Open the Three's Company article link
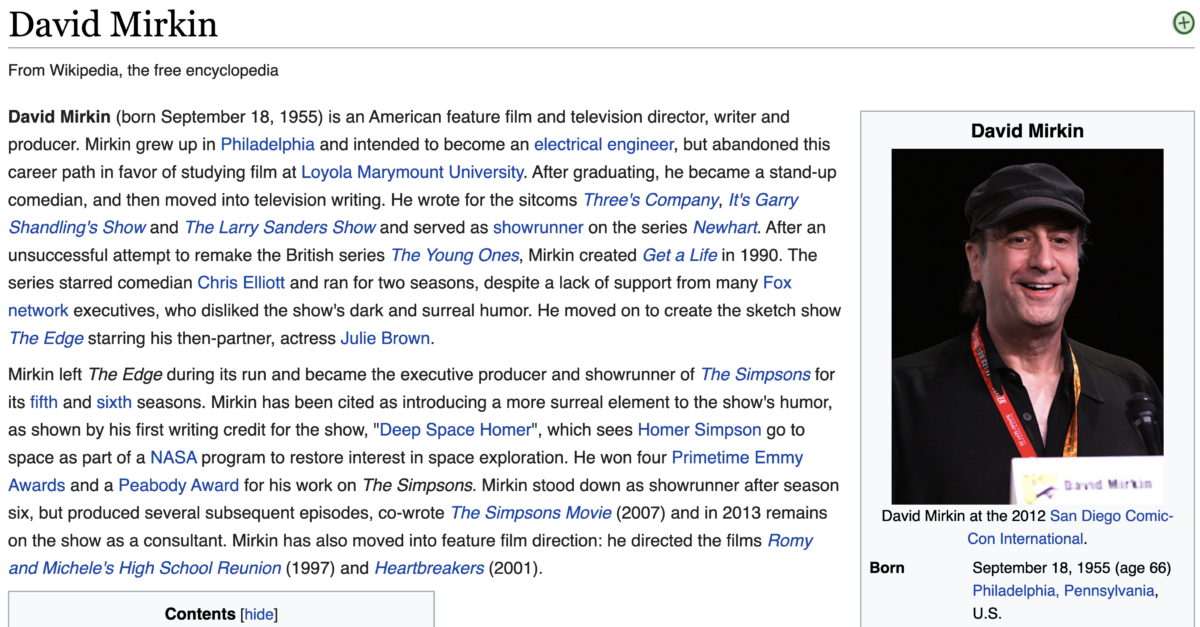This screenshot has height=627, width=1200. [x=651, y=200]
